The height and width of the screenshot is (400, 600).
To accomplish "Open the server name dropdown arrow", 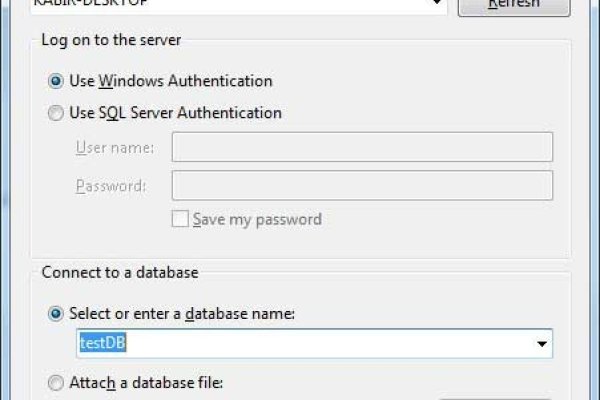I will [436, 4].
